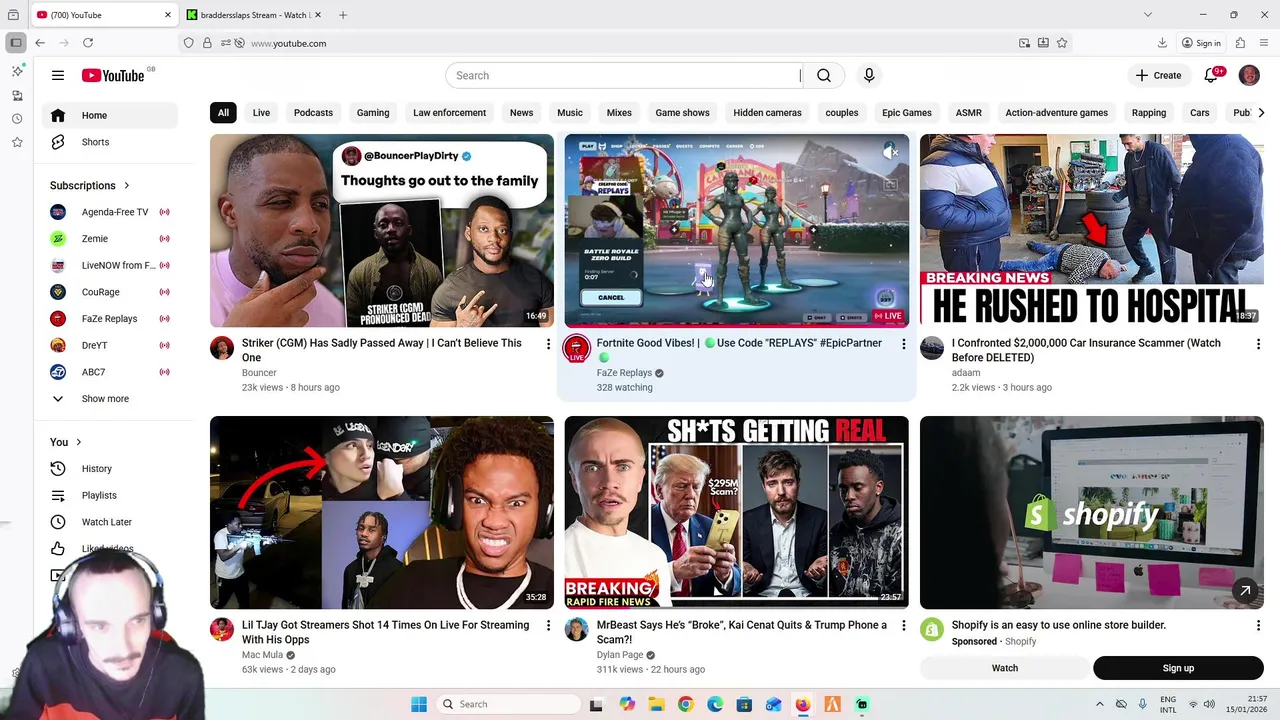Screen dimensions: 1280x720
Task: Reload the page in browser toolbar
Action: coord(88,43)
